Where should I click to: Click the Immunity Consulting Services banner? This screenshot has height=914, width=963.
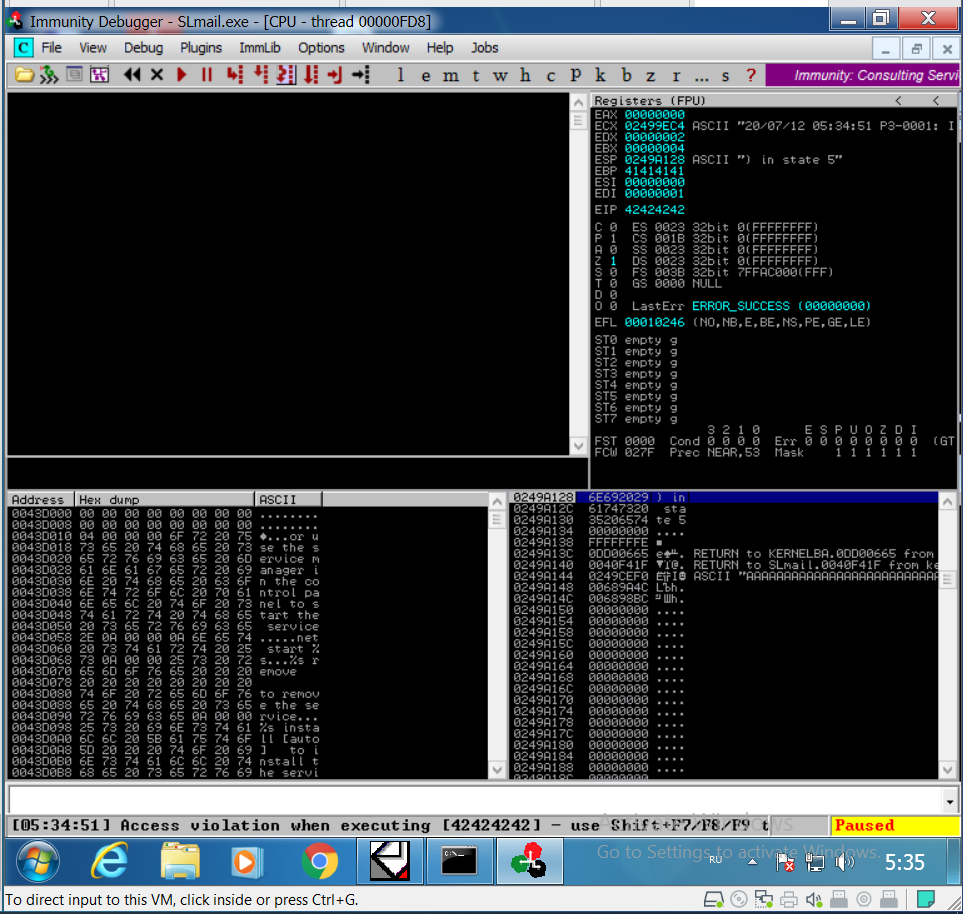tap(862, 75)
